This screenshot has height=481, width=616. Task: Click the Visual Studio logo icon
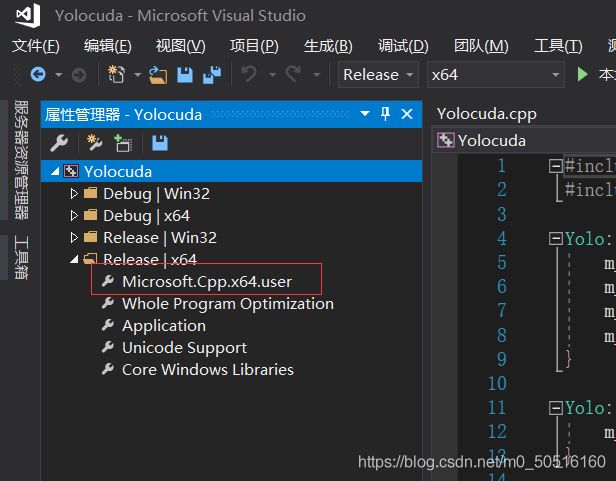pos(28,15)
